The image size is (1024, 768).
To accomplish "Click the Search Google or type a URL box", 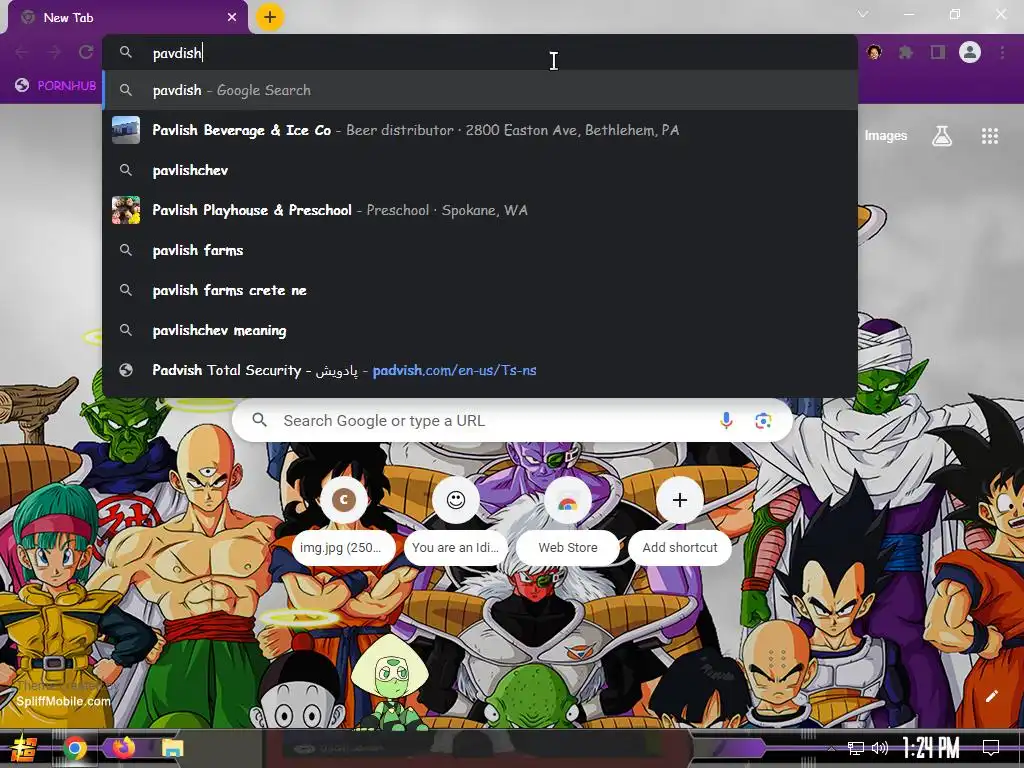I will 513,421.
